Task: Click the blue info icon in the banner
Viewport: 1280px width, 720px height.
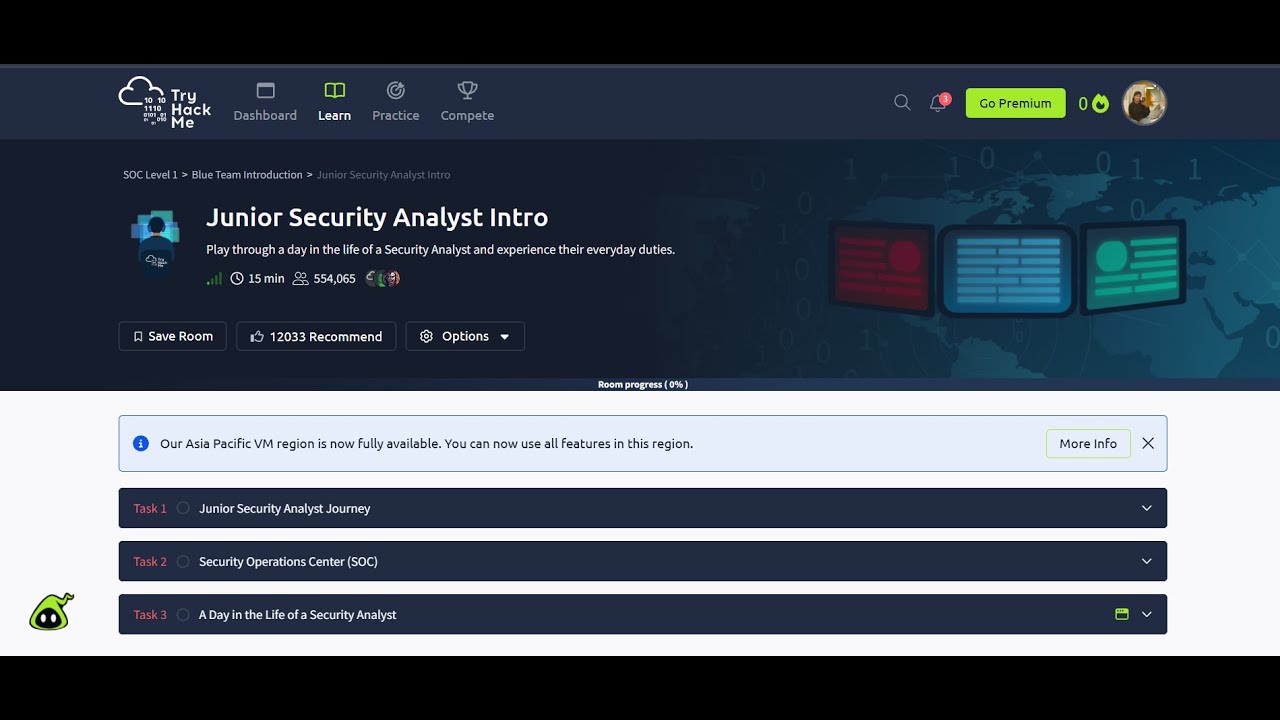Action: (141, 443)
